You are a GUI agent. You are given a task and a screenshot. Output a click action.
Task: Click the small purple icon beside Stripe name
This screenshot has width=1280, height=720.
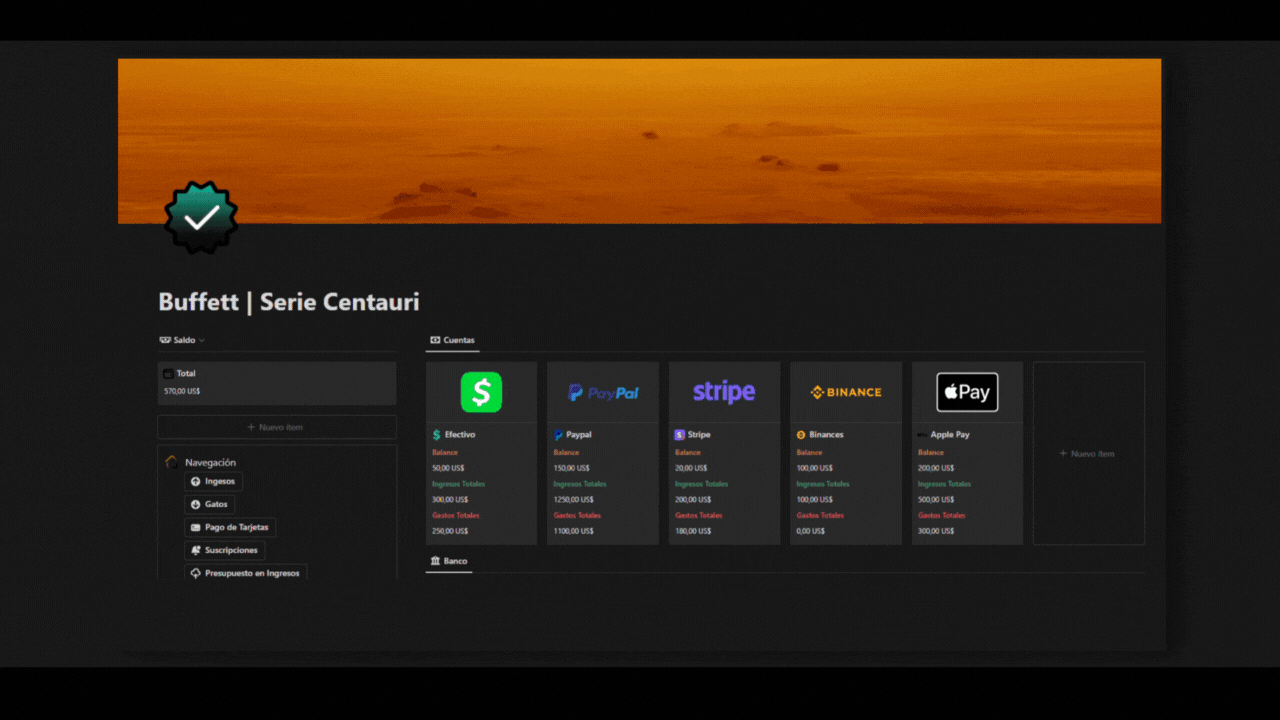tap(680, 435)
